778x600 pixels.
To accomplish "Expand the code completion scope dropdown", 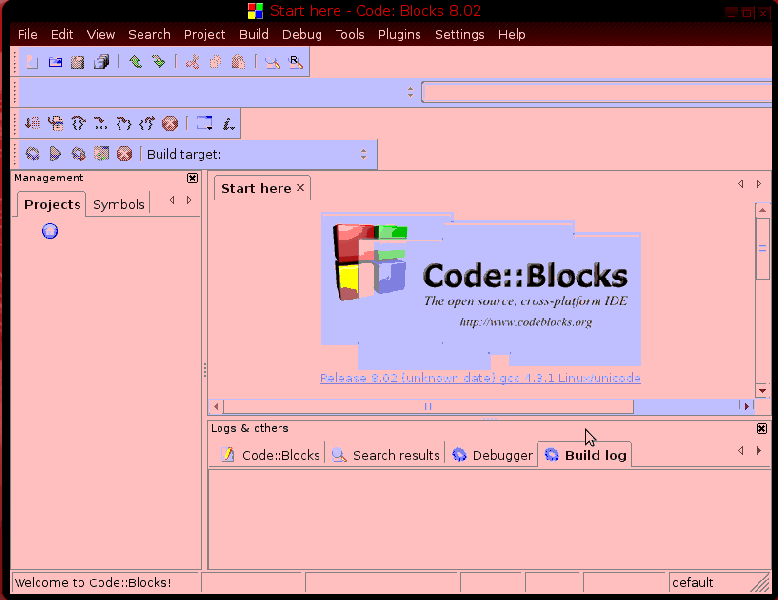I will (410, 92).
